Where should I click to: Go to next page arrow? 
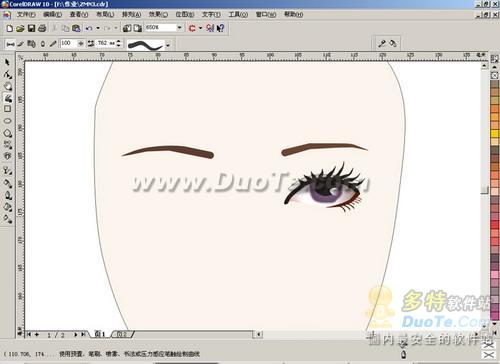click(76, 334)
